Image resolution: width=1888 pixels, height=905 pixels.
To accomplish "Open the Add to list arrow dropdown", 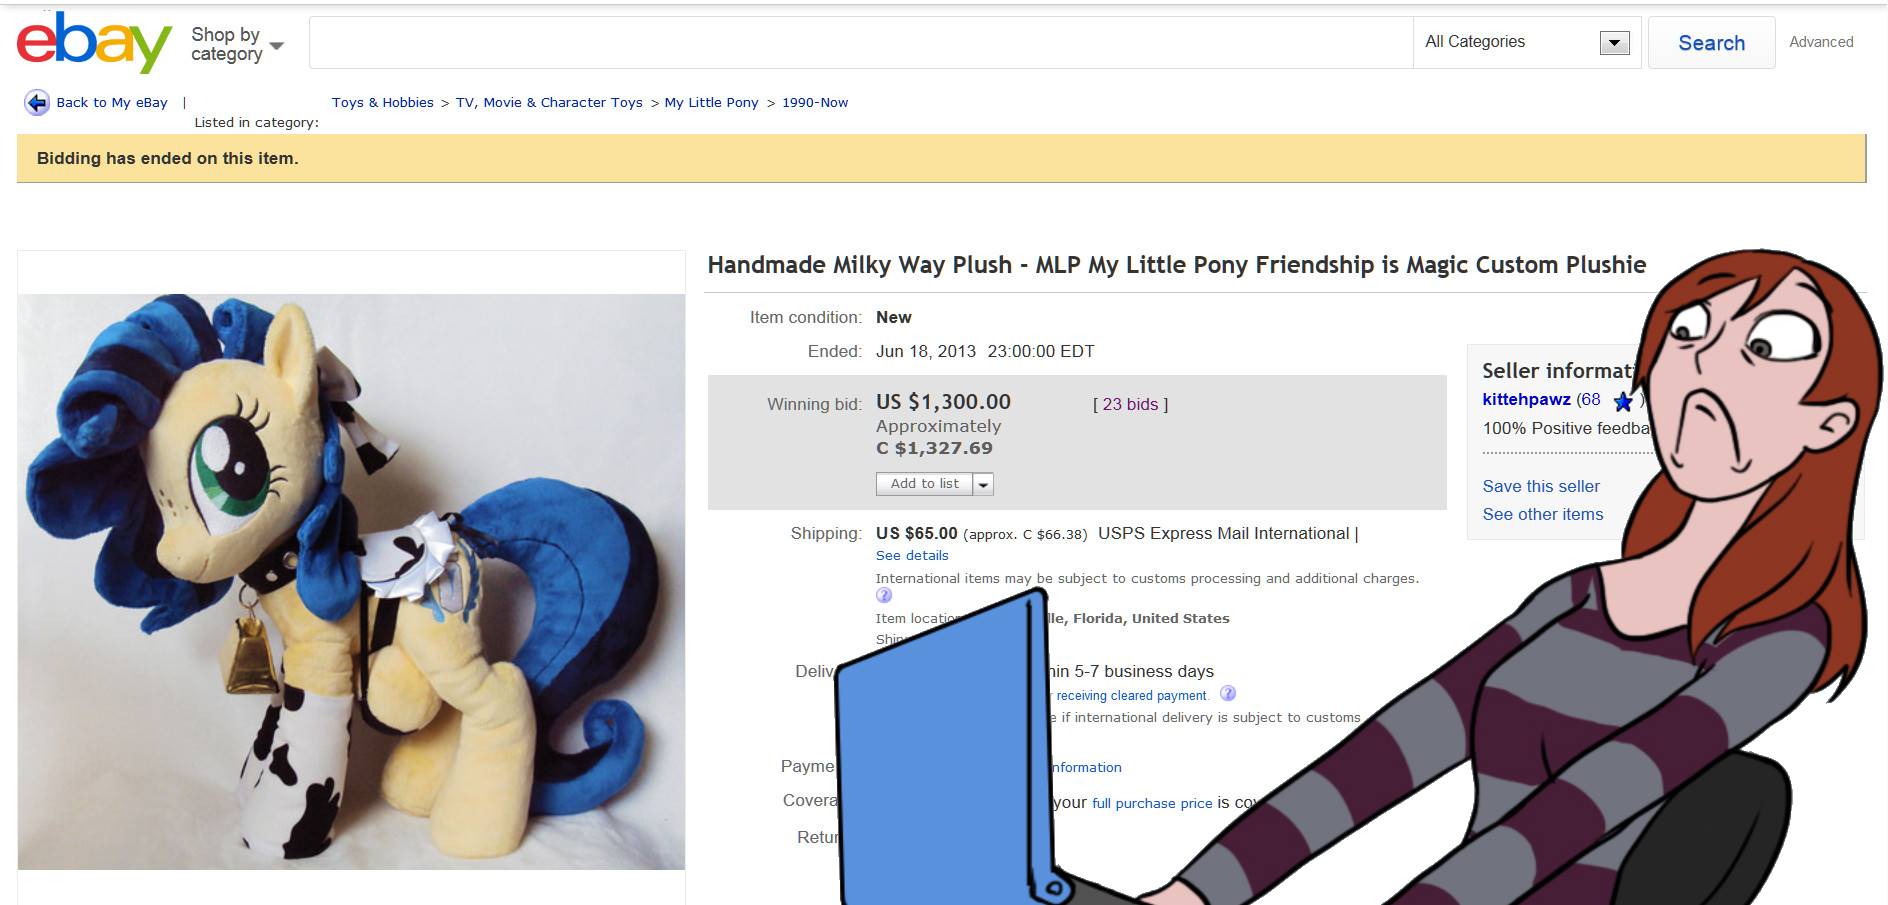I will tap(984, 485).
